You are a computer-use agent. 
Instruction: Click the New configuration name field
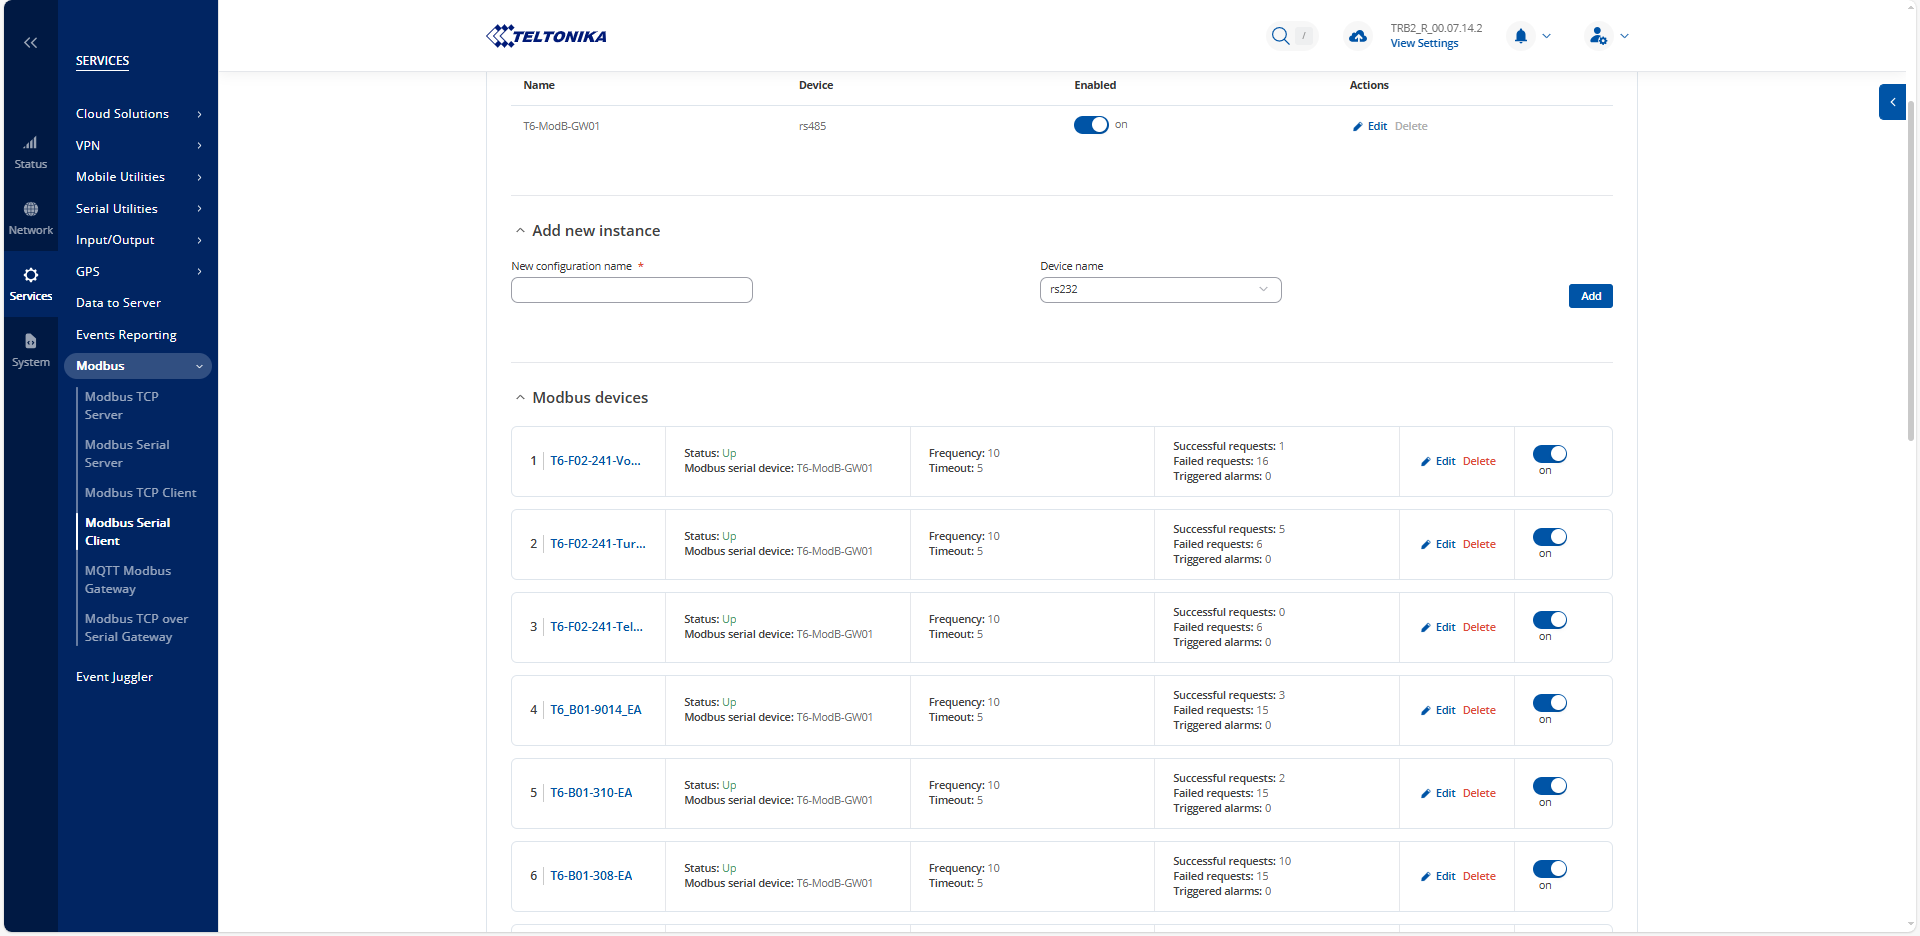pos(631,290)
